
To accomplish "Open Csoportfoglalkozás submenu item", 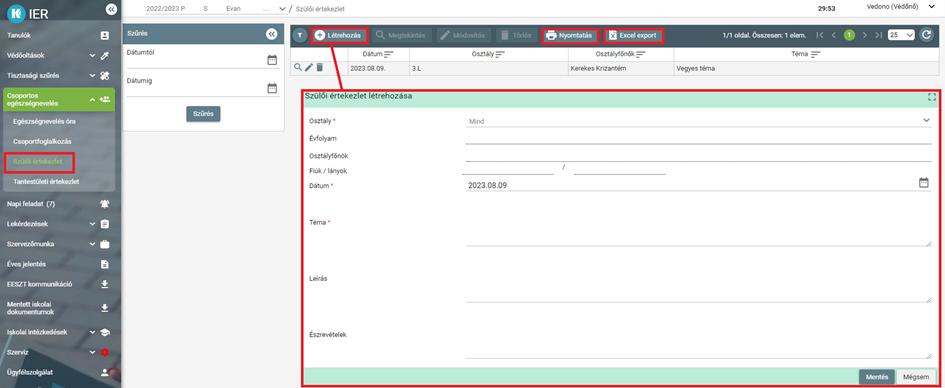I will coord(42,141).
